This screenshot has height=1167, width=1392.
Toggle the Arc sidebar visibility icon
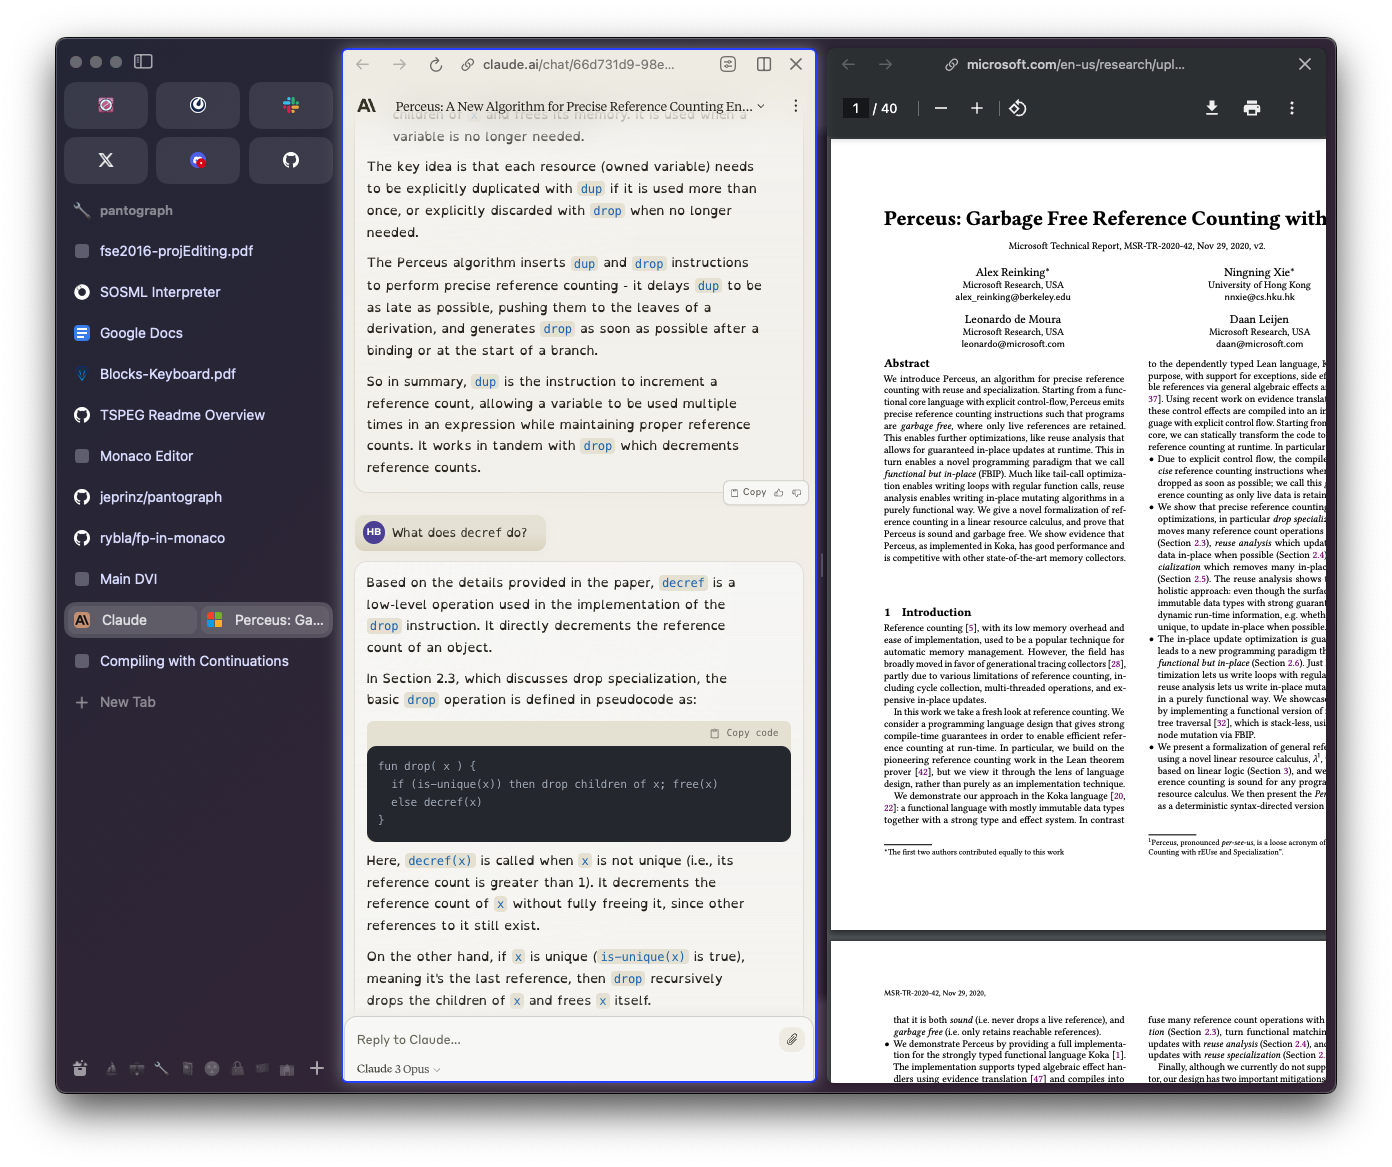(143, 62)
